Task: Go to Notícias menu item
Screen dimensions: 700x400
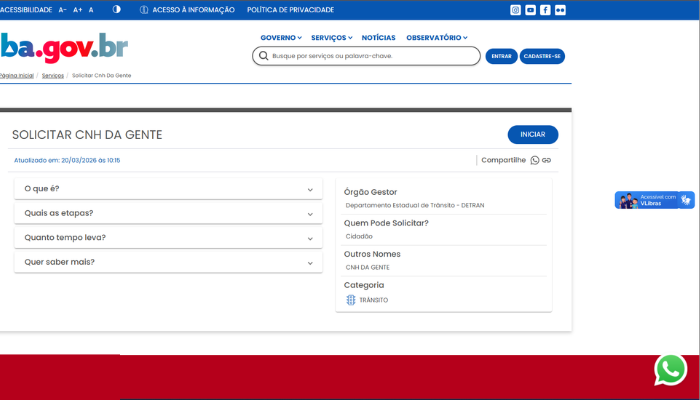Action: 379,38
